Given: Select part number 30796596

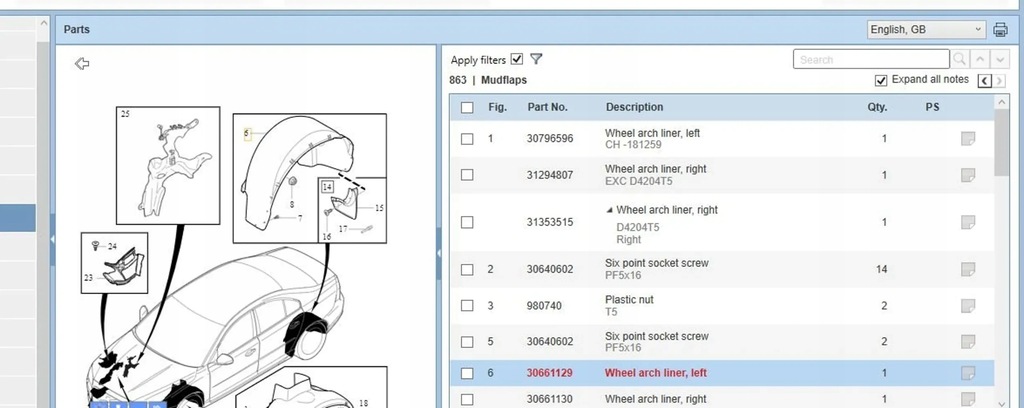Looking at the screenshot, I should (550, 138).
